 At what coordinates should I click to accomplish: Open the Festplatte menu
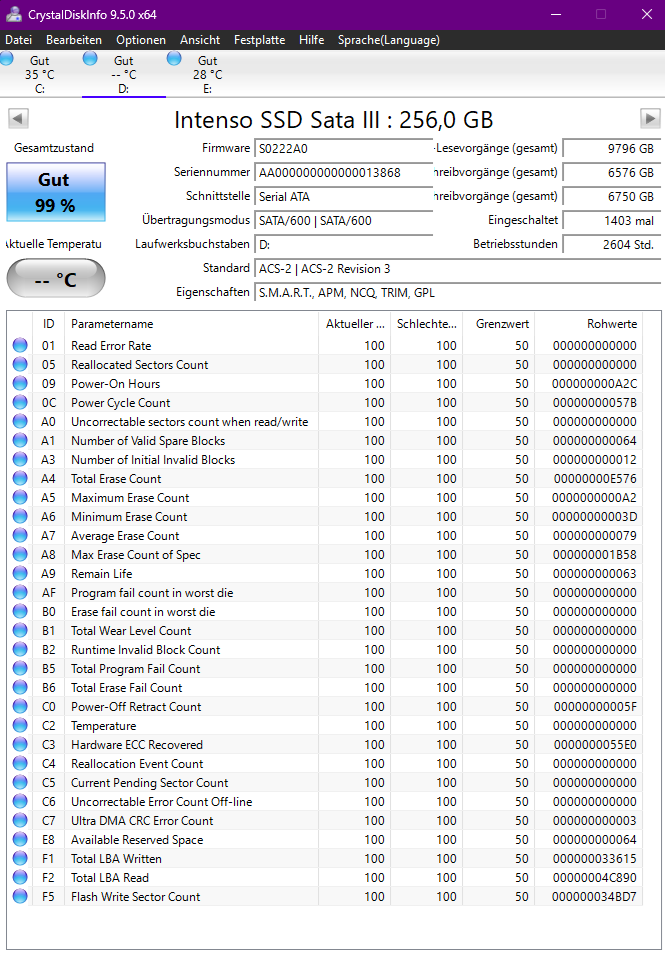pyautogui.click(x=259, y=40)
